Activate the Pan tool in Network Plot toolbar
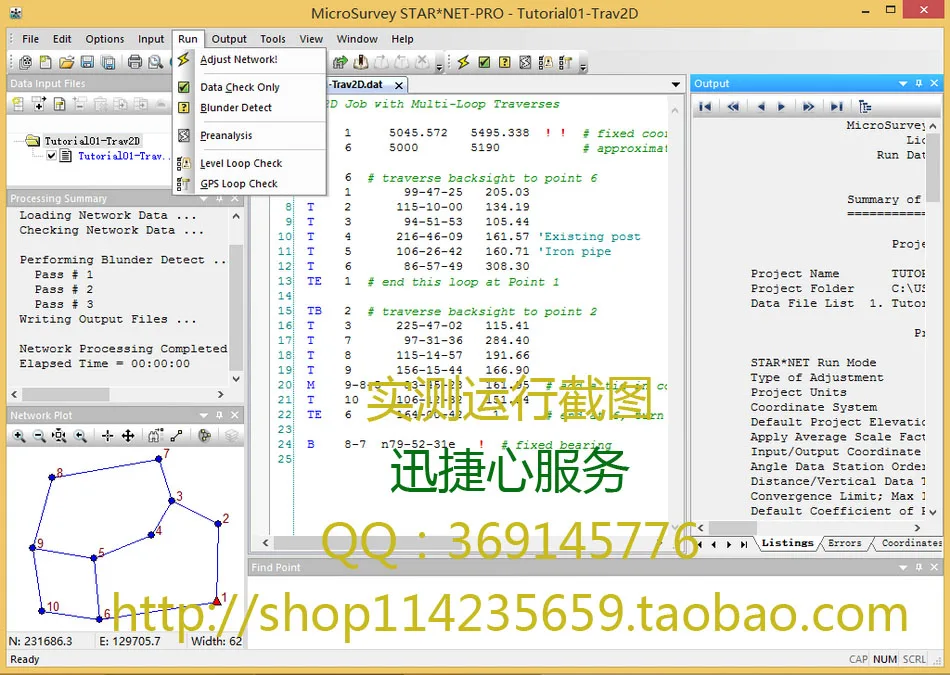950x675 pixels. tap(128, 437)
